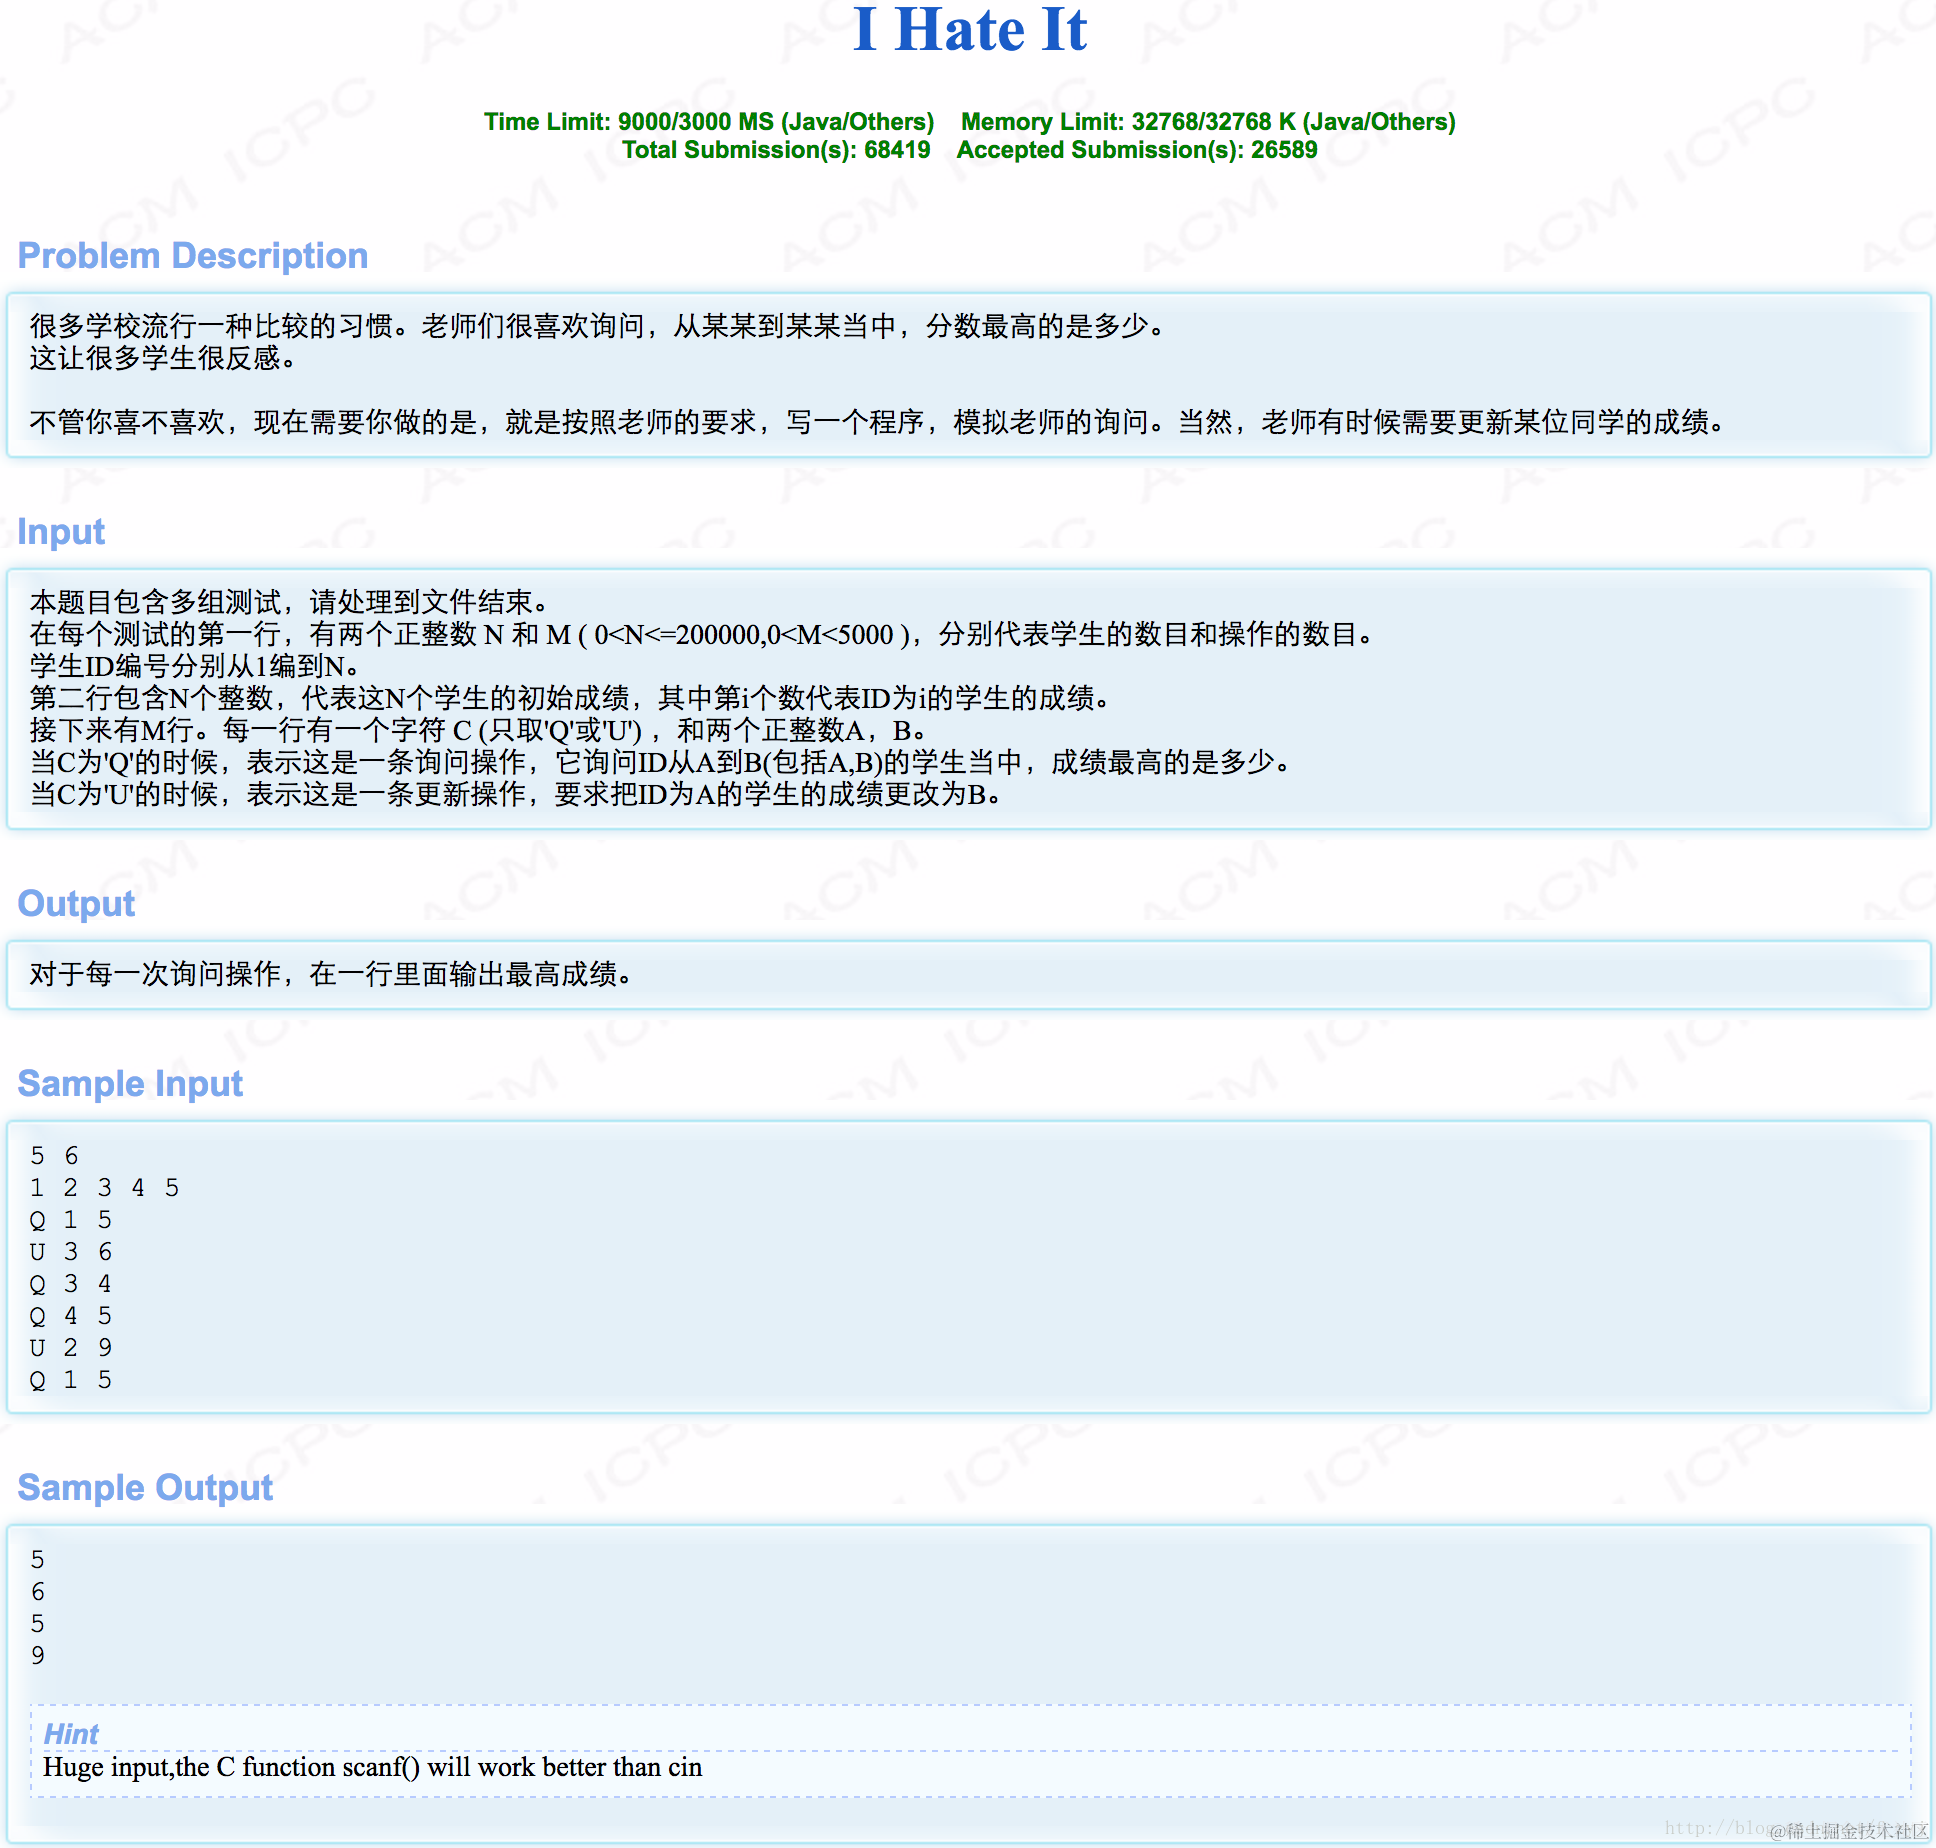Click the "U 3 6" sample input line
The image size is (1936, 1848).
pyautogui.click(x=70, y=1252)
